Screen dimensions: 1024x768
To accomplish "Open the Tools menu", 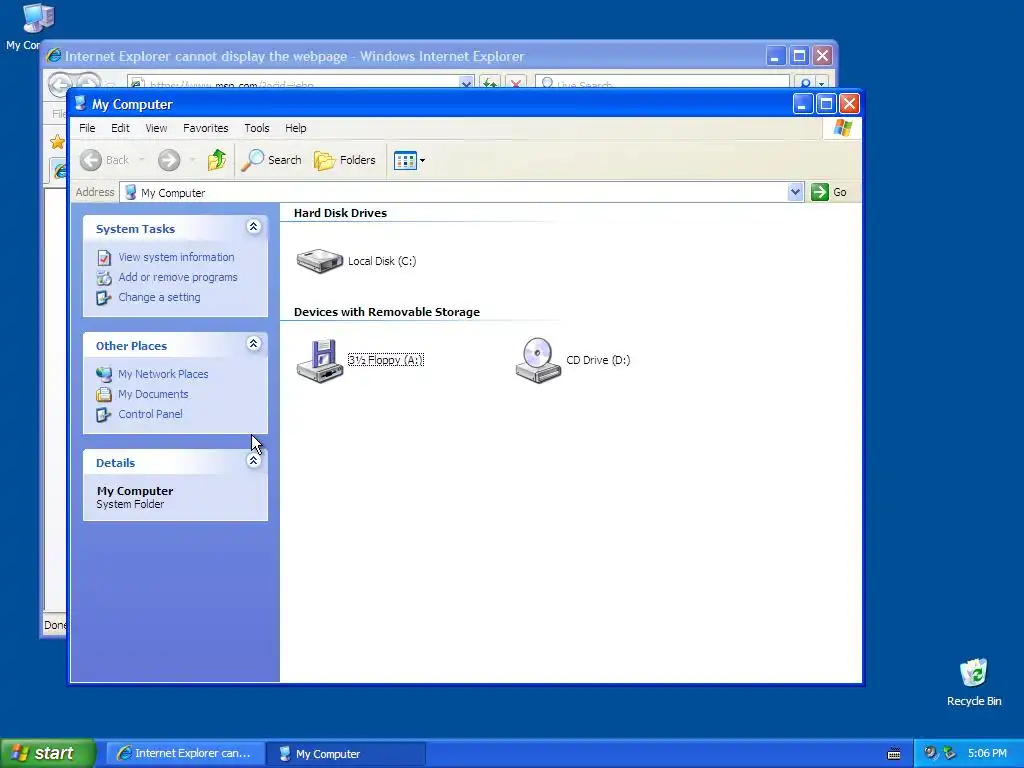I will (257, 128).
